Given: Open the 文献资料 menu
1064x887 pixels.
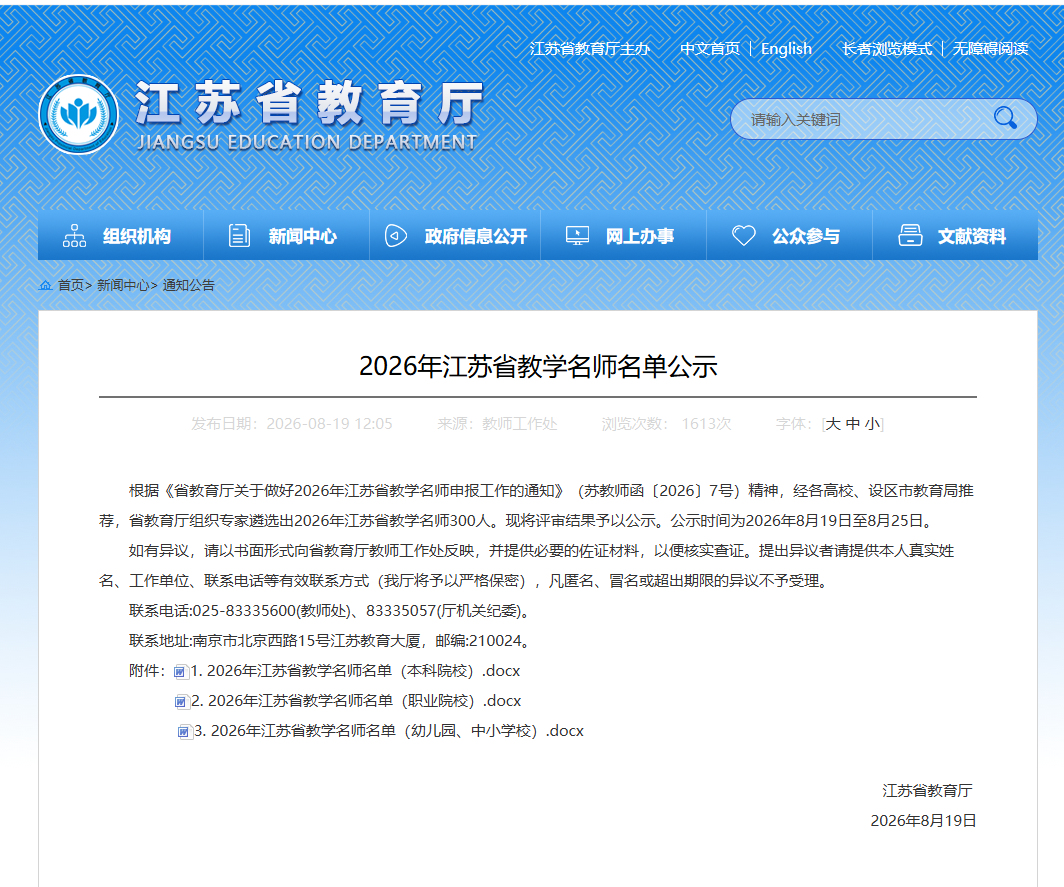Looking at the screenshot, I should pos(955,235).
